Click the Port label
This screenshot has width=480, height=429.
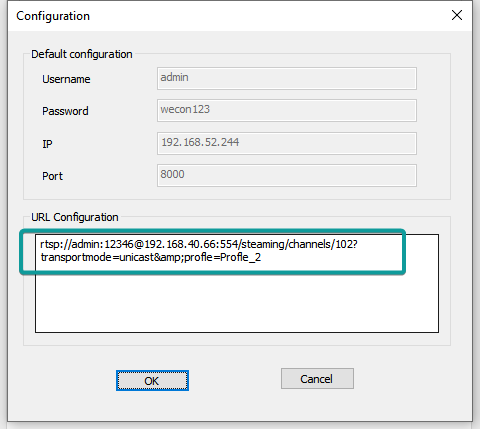52,176
